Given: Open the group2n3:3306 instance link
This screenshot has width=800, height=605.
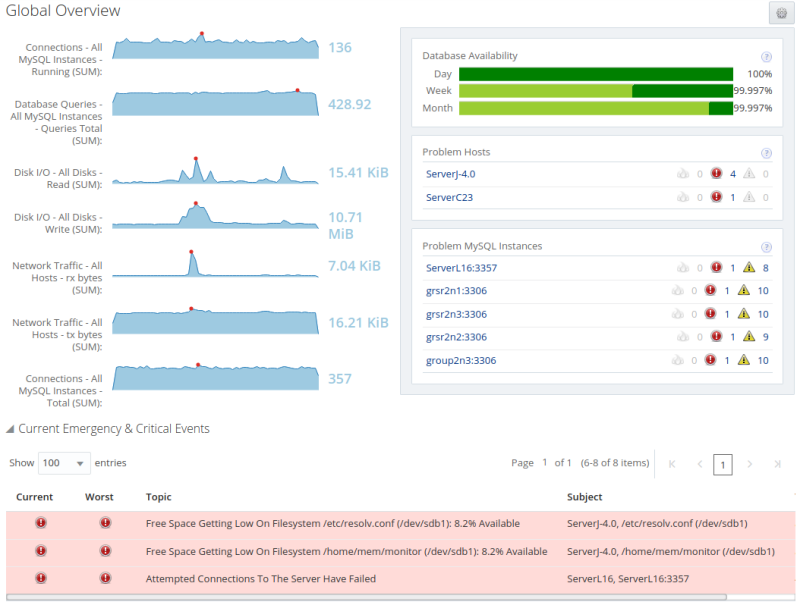Looking at the screenshot, I should (x=461, y=361).
